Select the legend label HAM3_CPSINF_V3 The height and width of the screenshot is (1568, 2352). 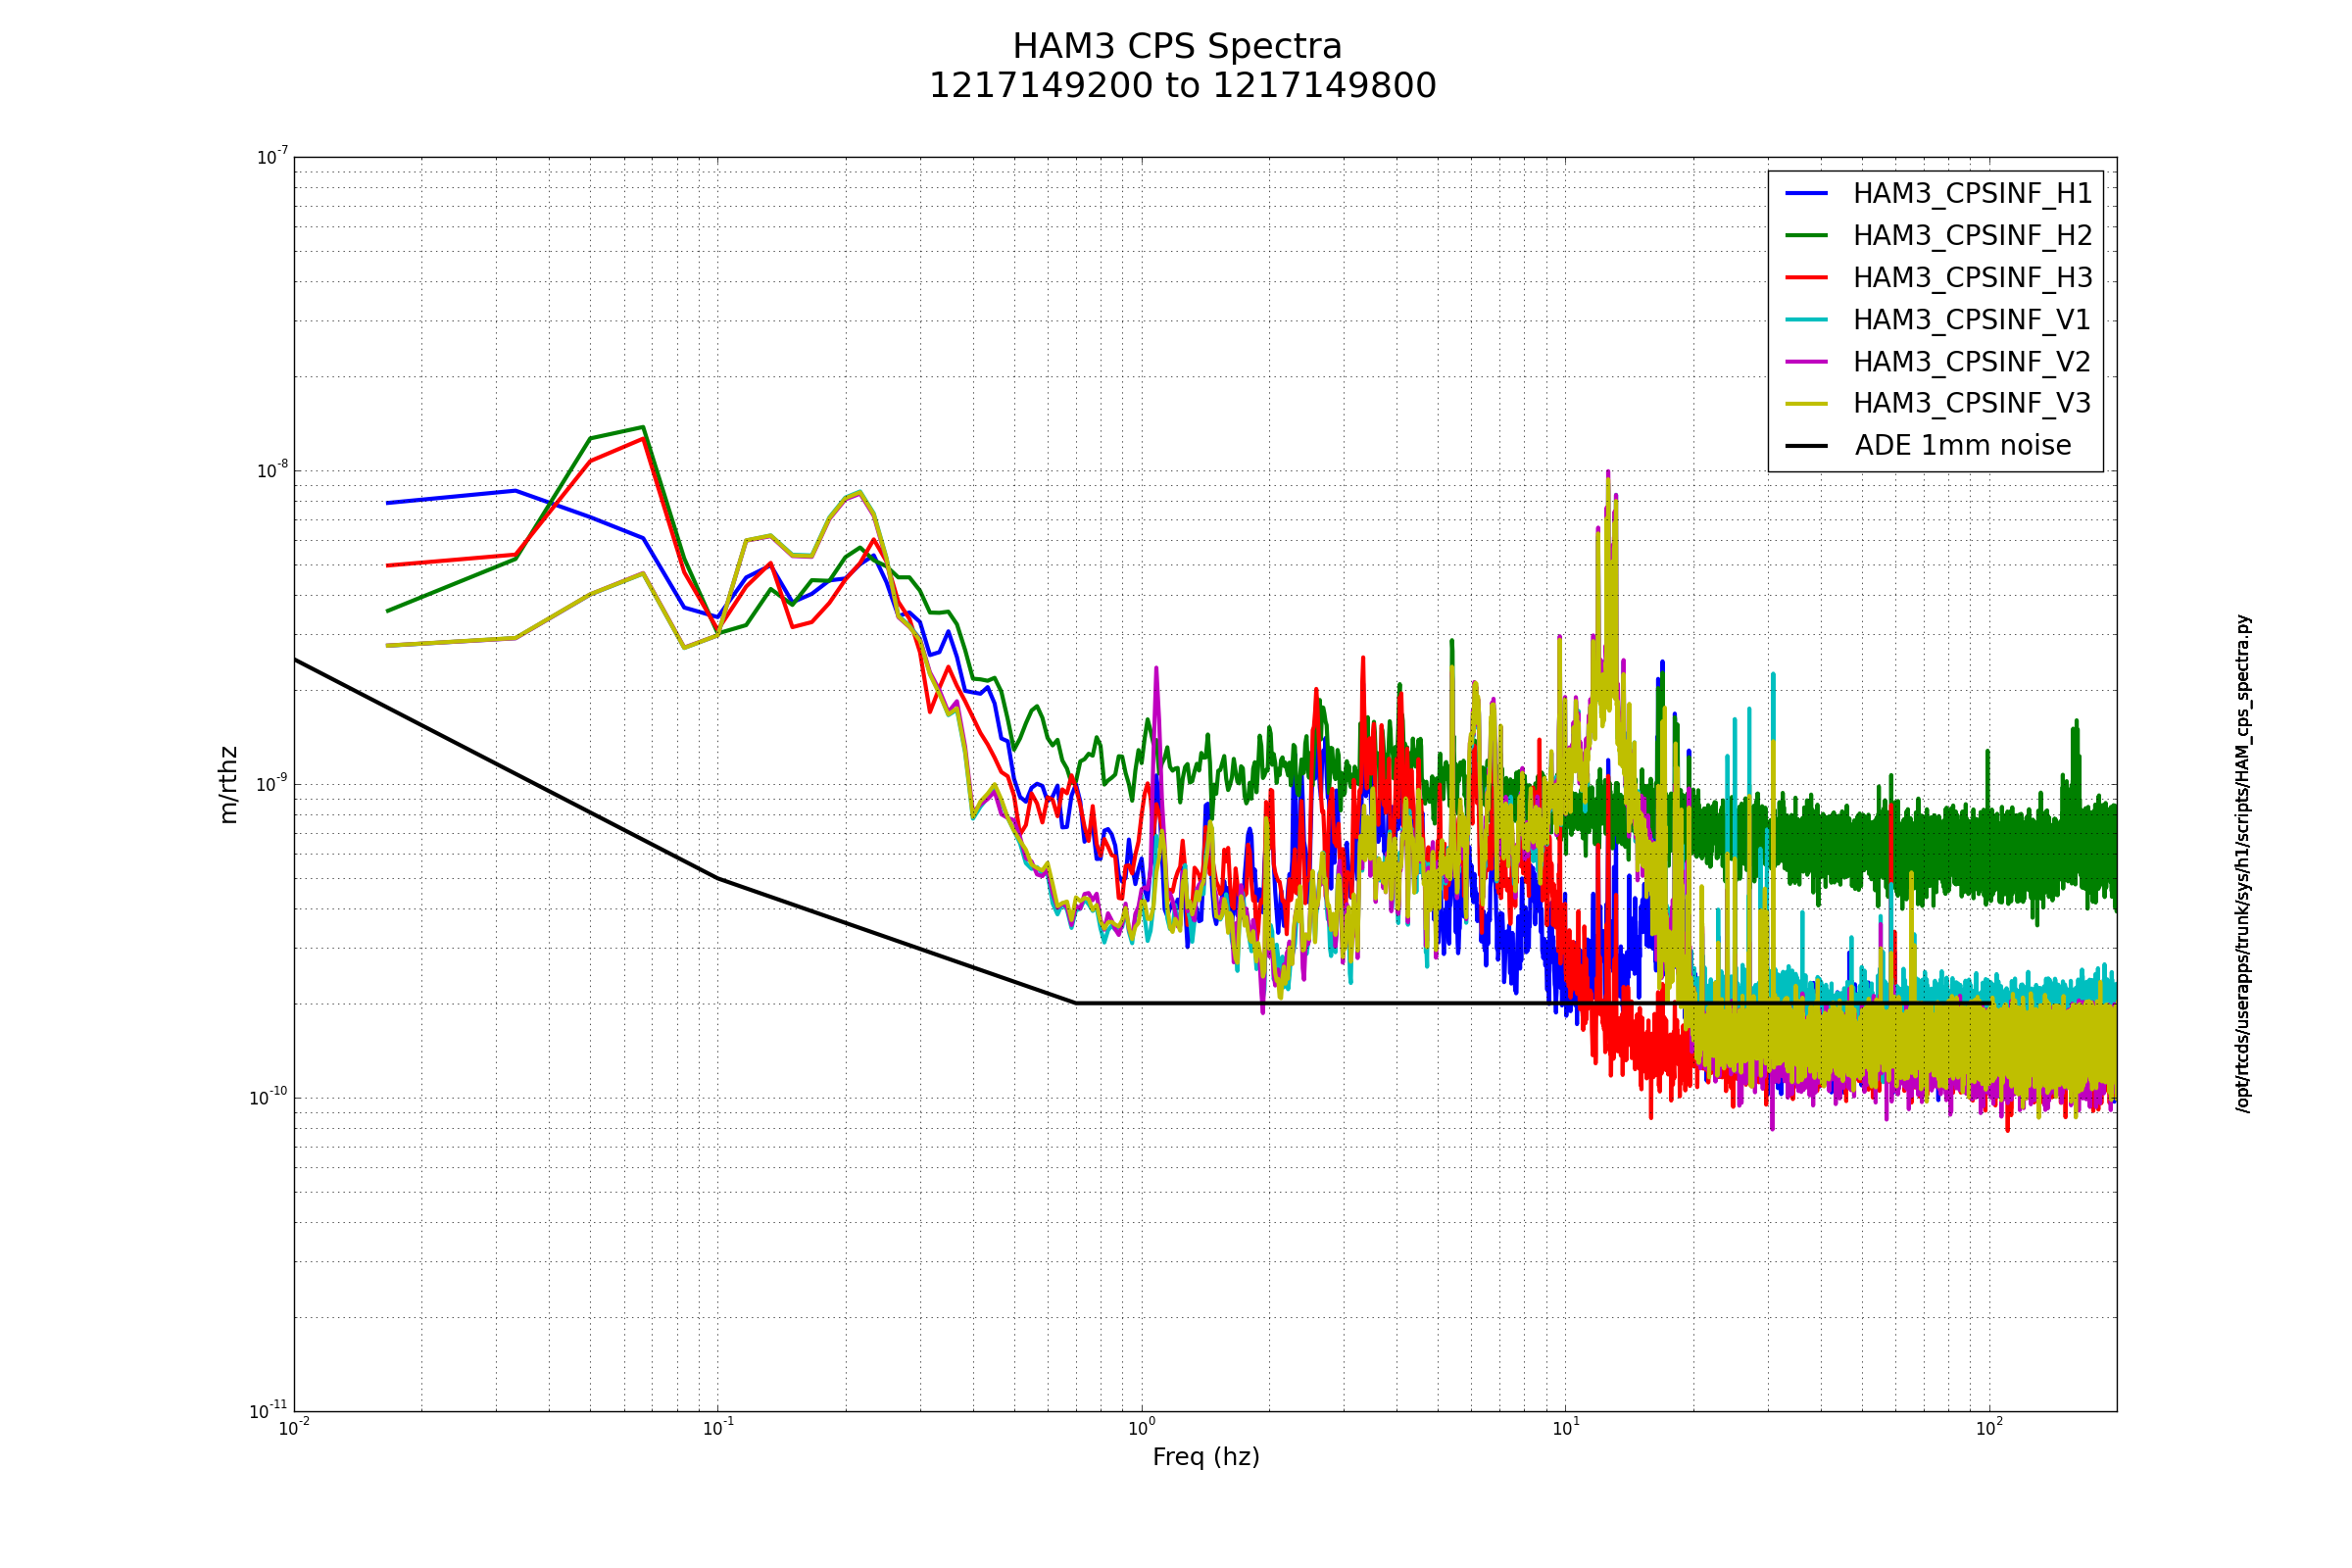coord(1971,403)
